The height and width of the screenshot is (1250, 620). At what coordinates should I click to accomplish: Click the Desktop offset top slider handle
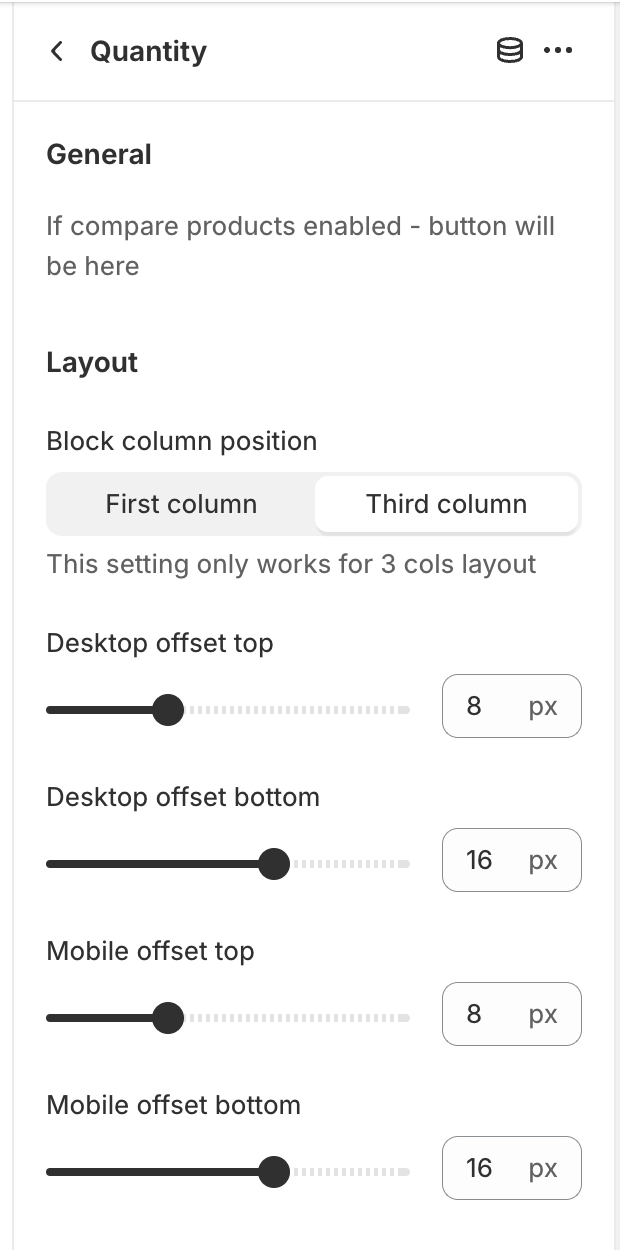pos(168,710)
